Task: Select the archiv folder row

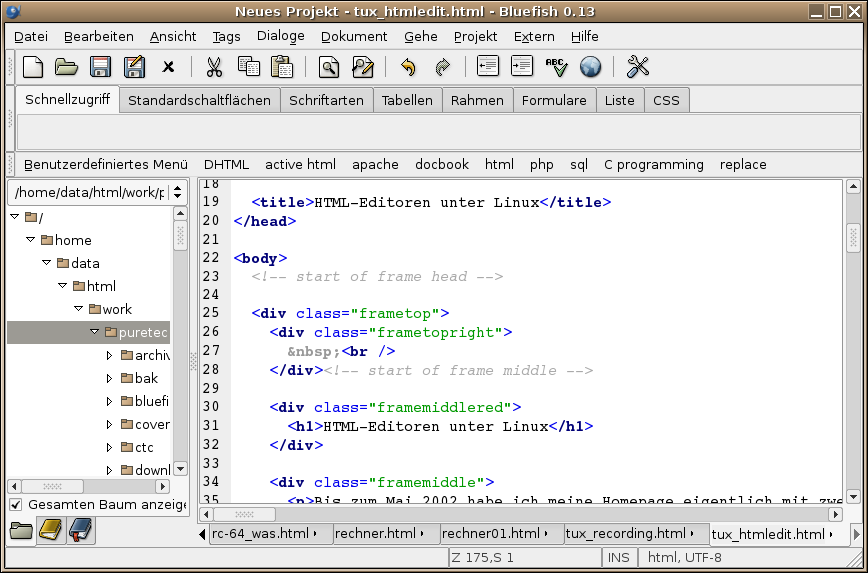Action: click(89, 355)
